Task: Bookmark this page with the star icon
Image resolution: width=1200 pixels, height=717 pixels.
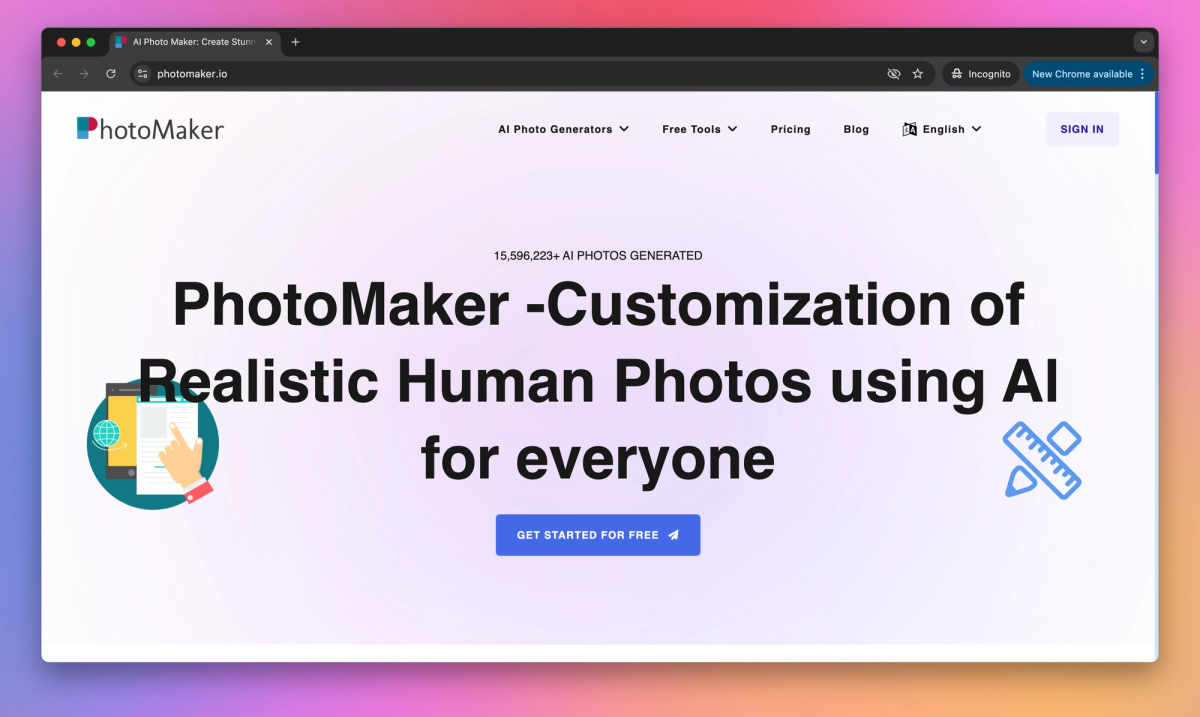Action: (917, 74)
